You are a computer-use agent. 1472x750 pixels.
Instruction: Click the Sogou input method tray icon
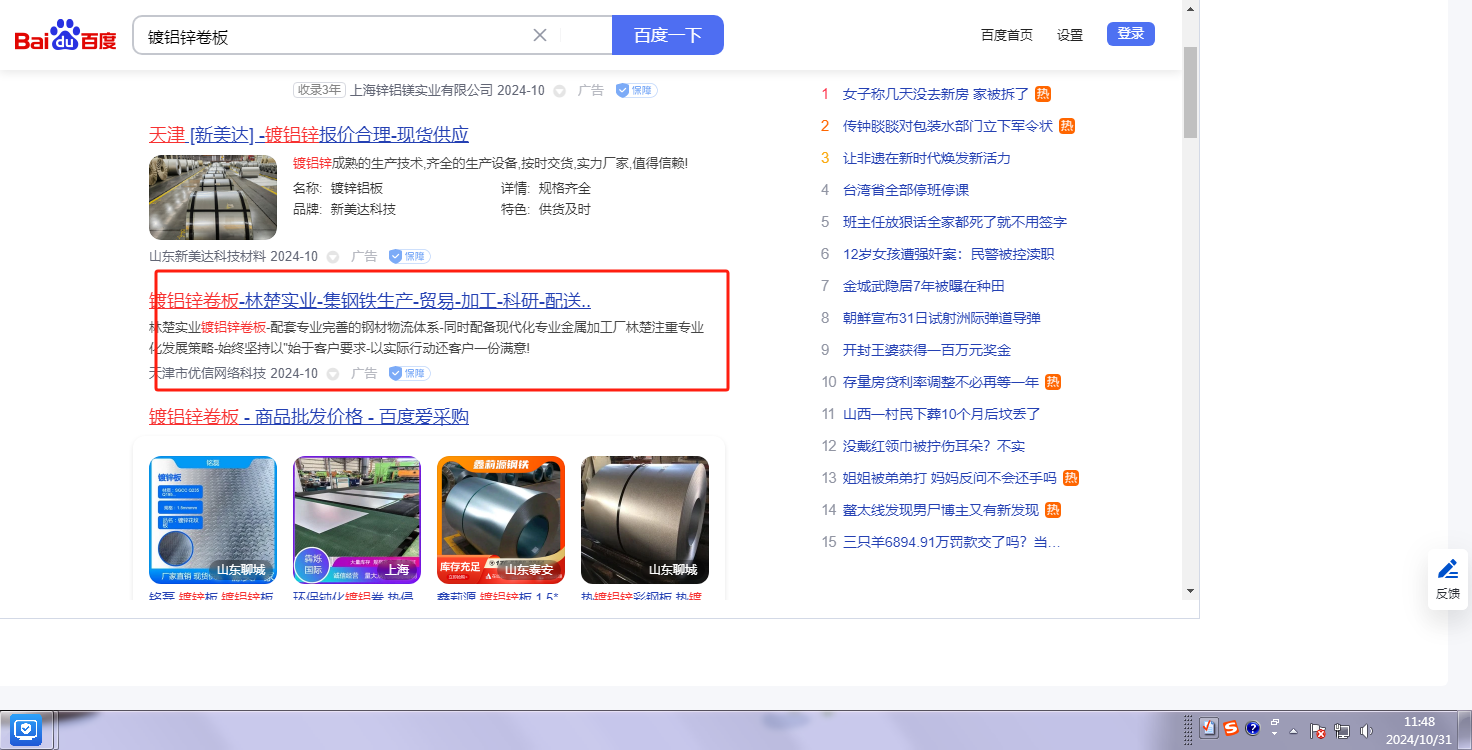(1231, 728)
